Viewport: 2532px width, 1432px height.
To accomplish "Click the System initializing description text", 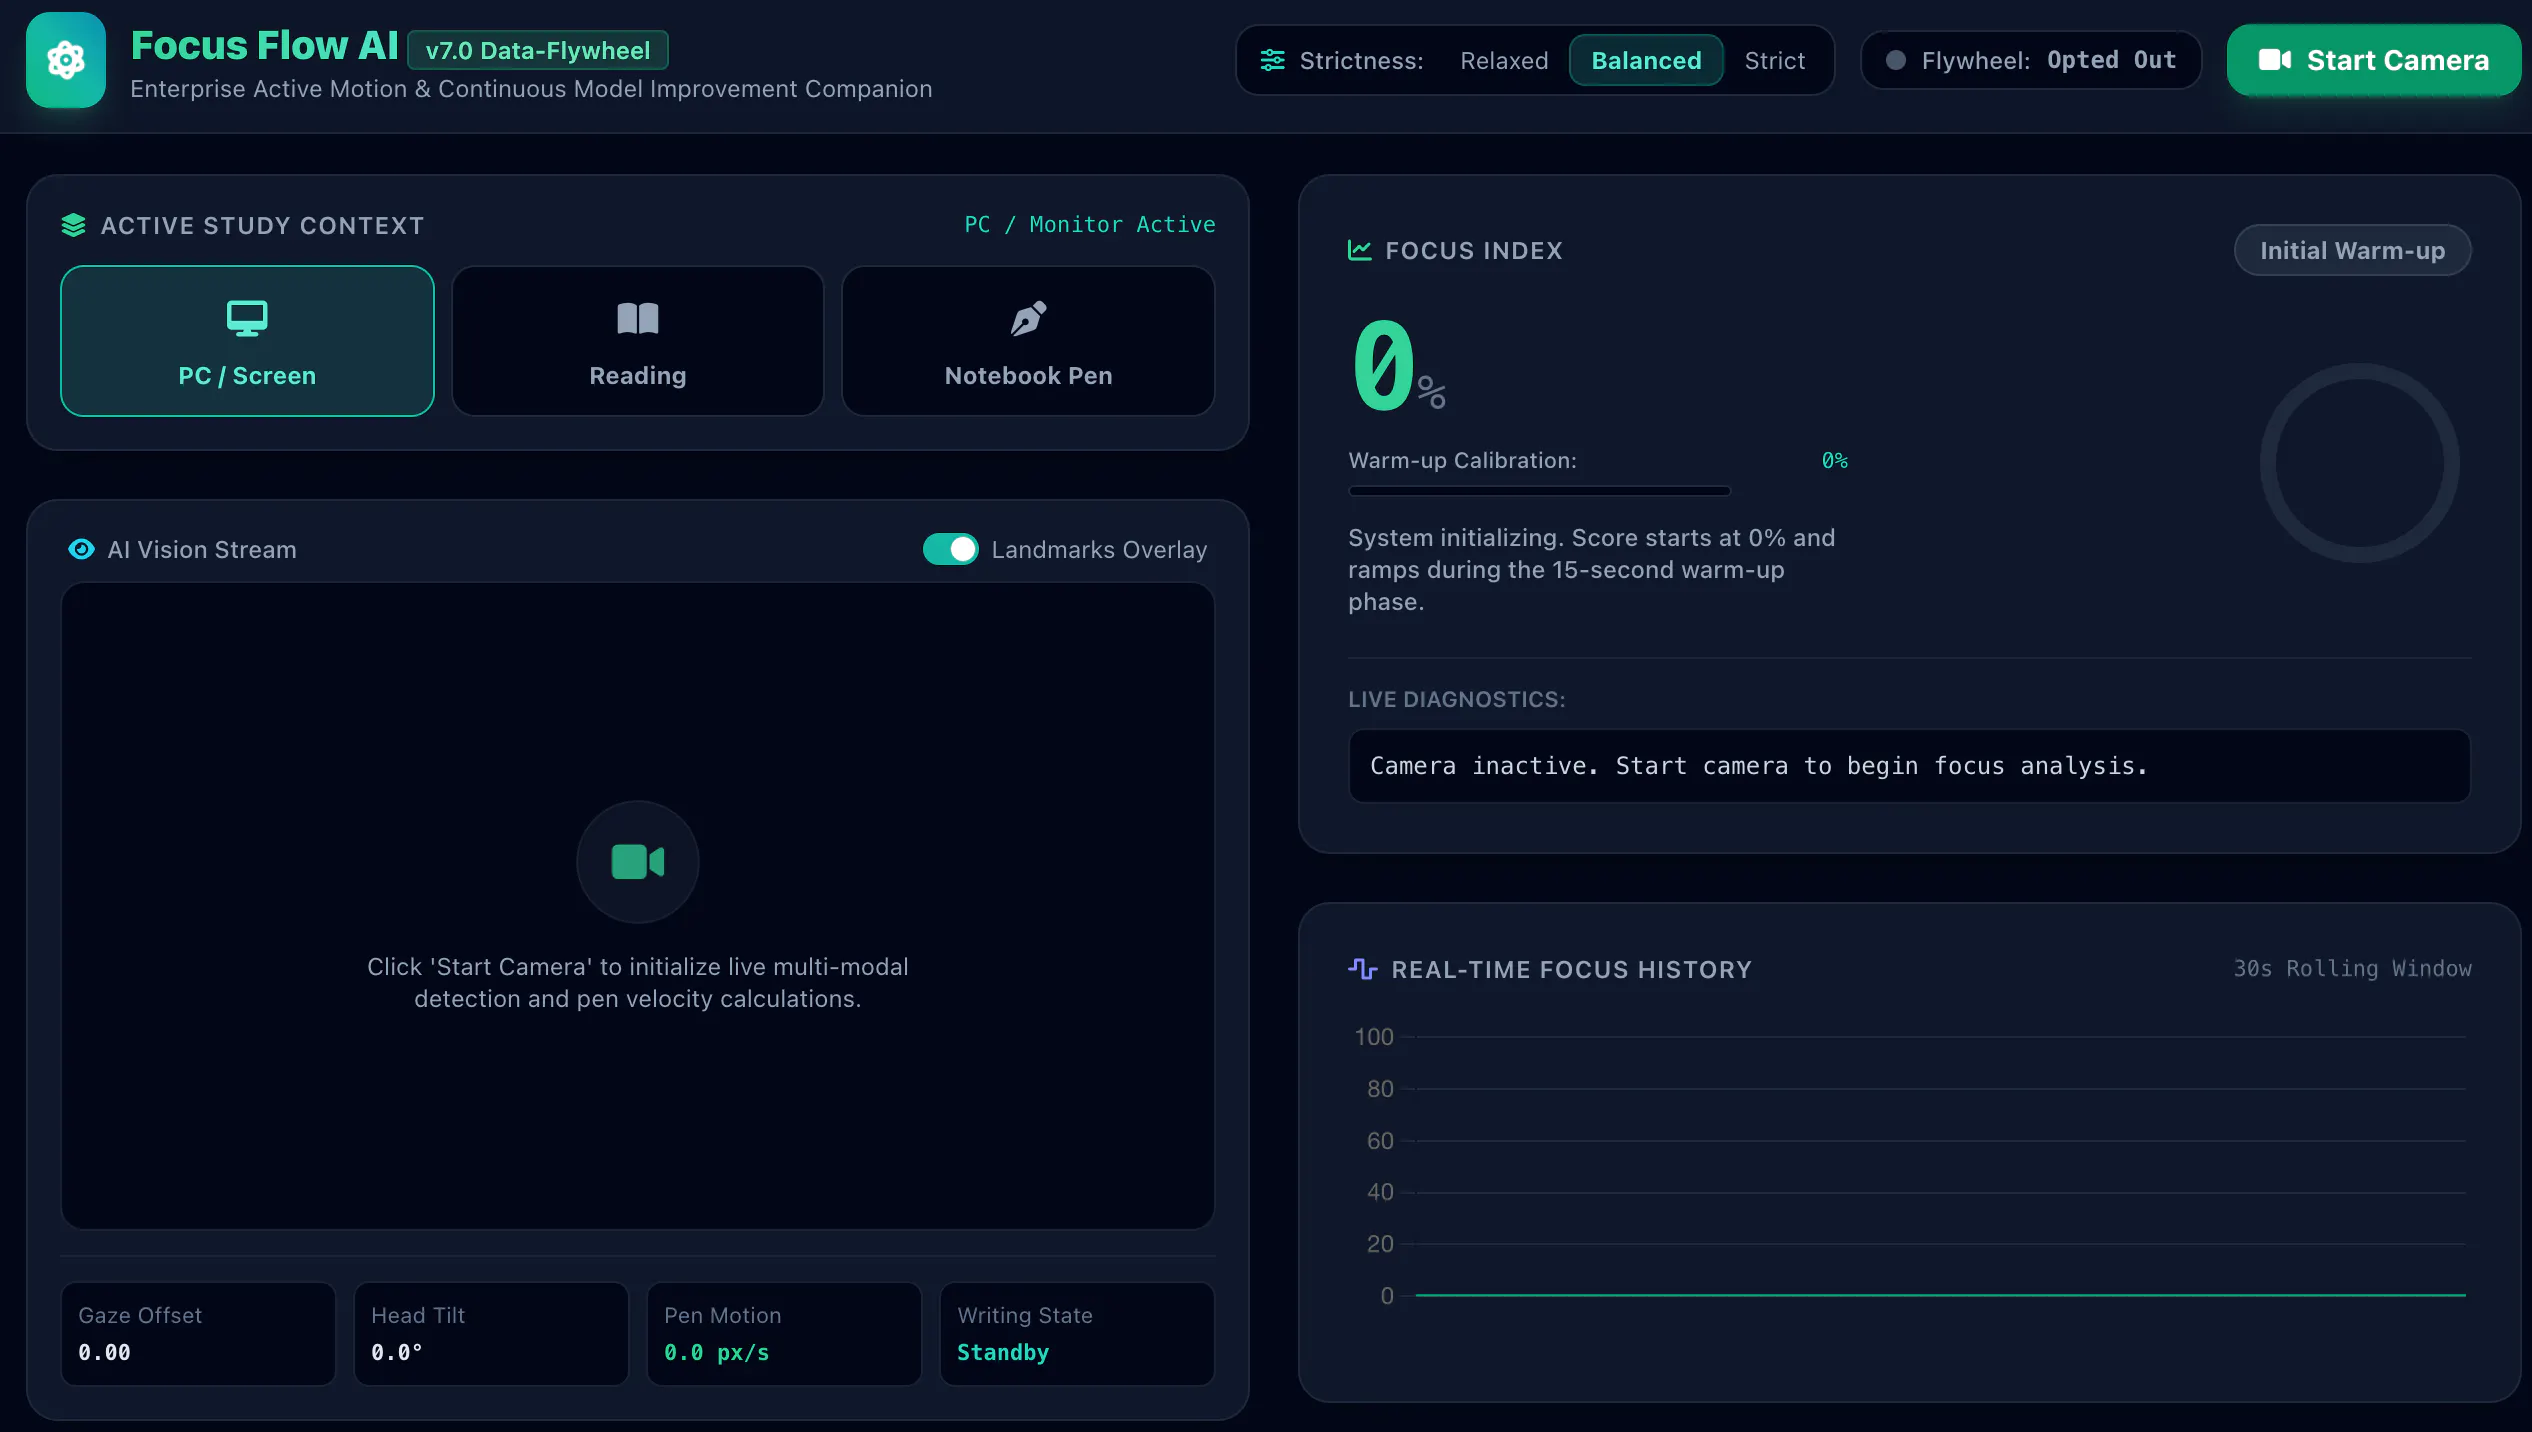I will pyautogui.click(x=1591, y=570).
